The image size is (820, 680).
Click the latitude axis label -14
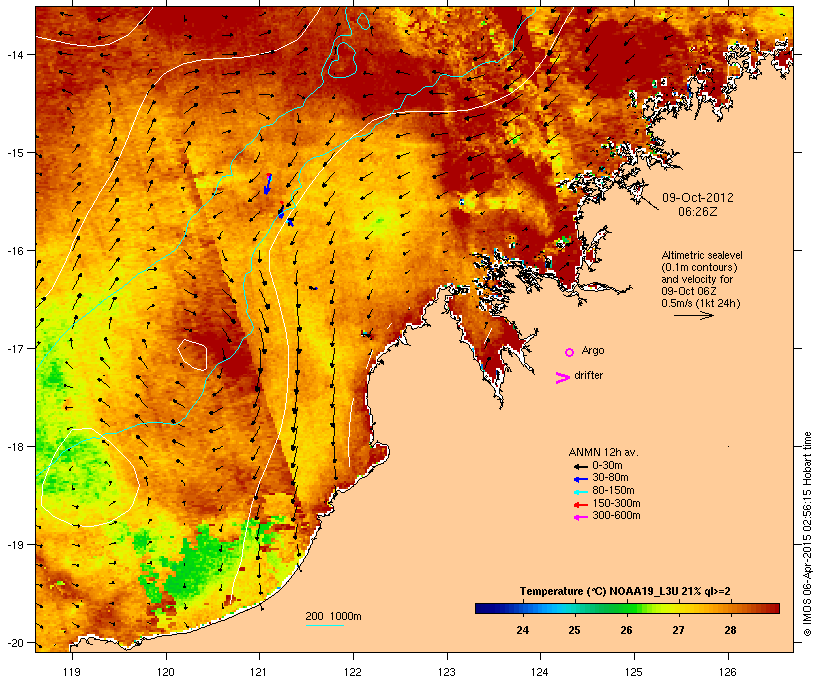pyautogui.click(x=15, y=54)
